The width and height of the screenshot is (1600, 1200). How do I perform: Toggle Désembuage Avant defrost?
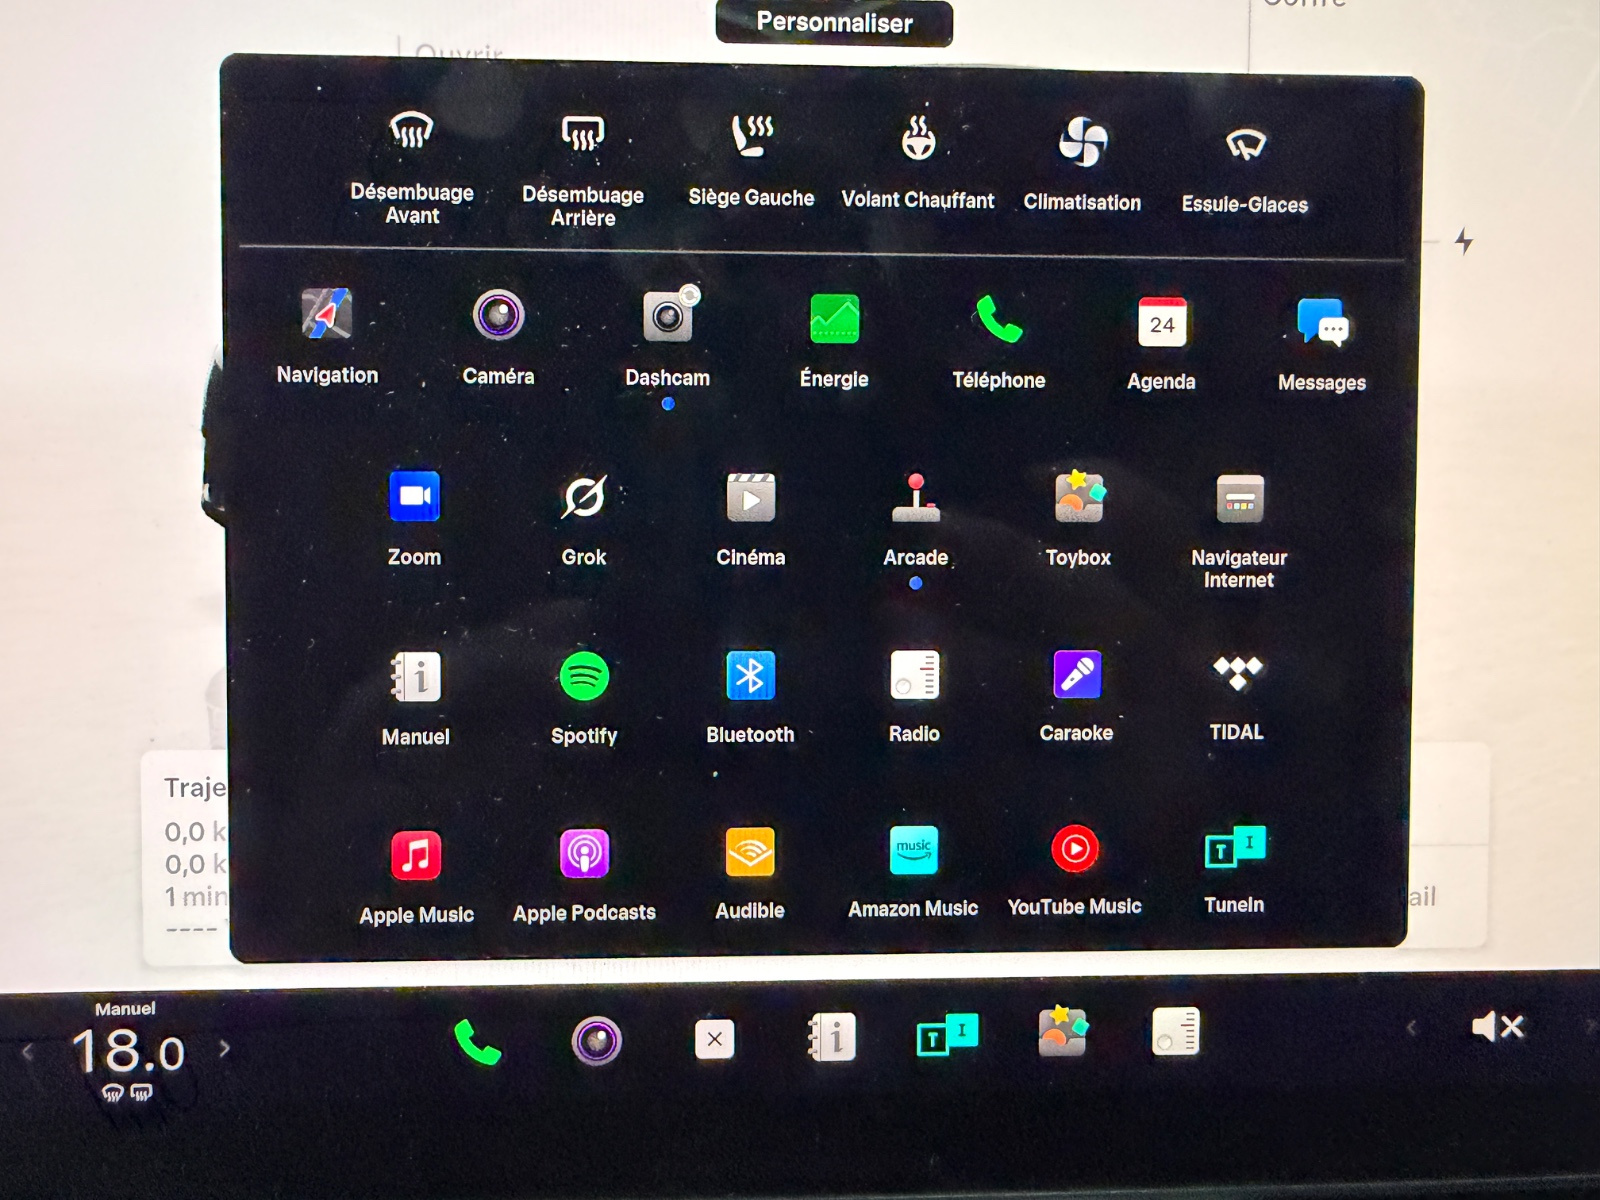click(x=411, y=132)
